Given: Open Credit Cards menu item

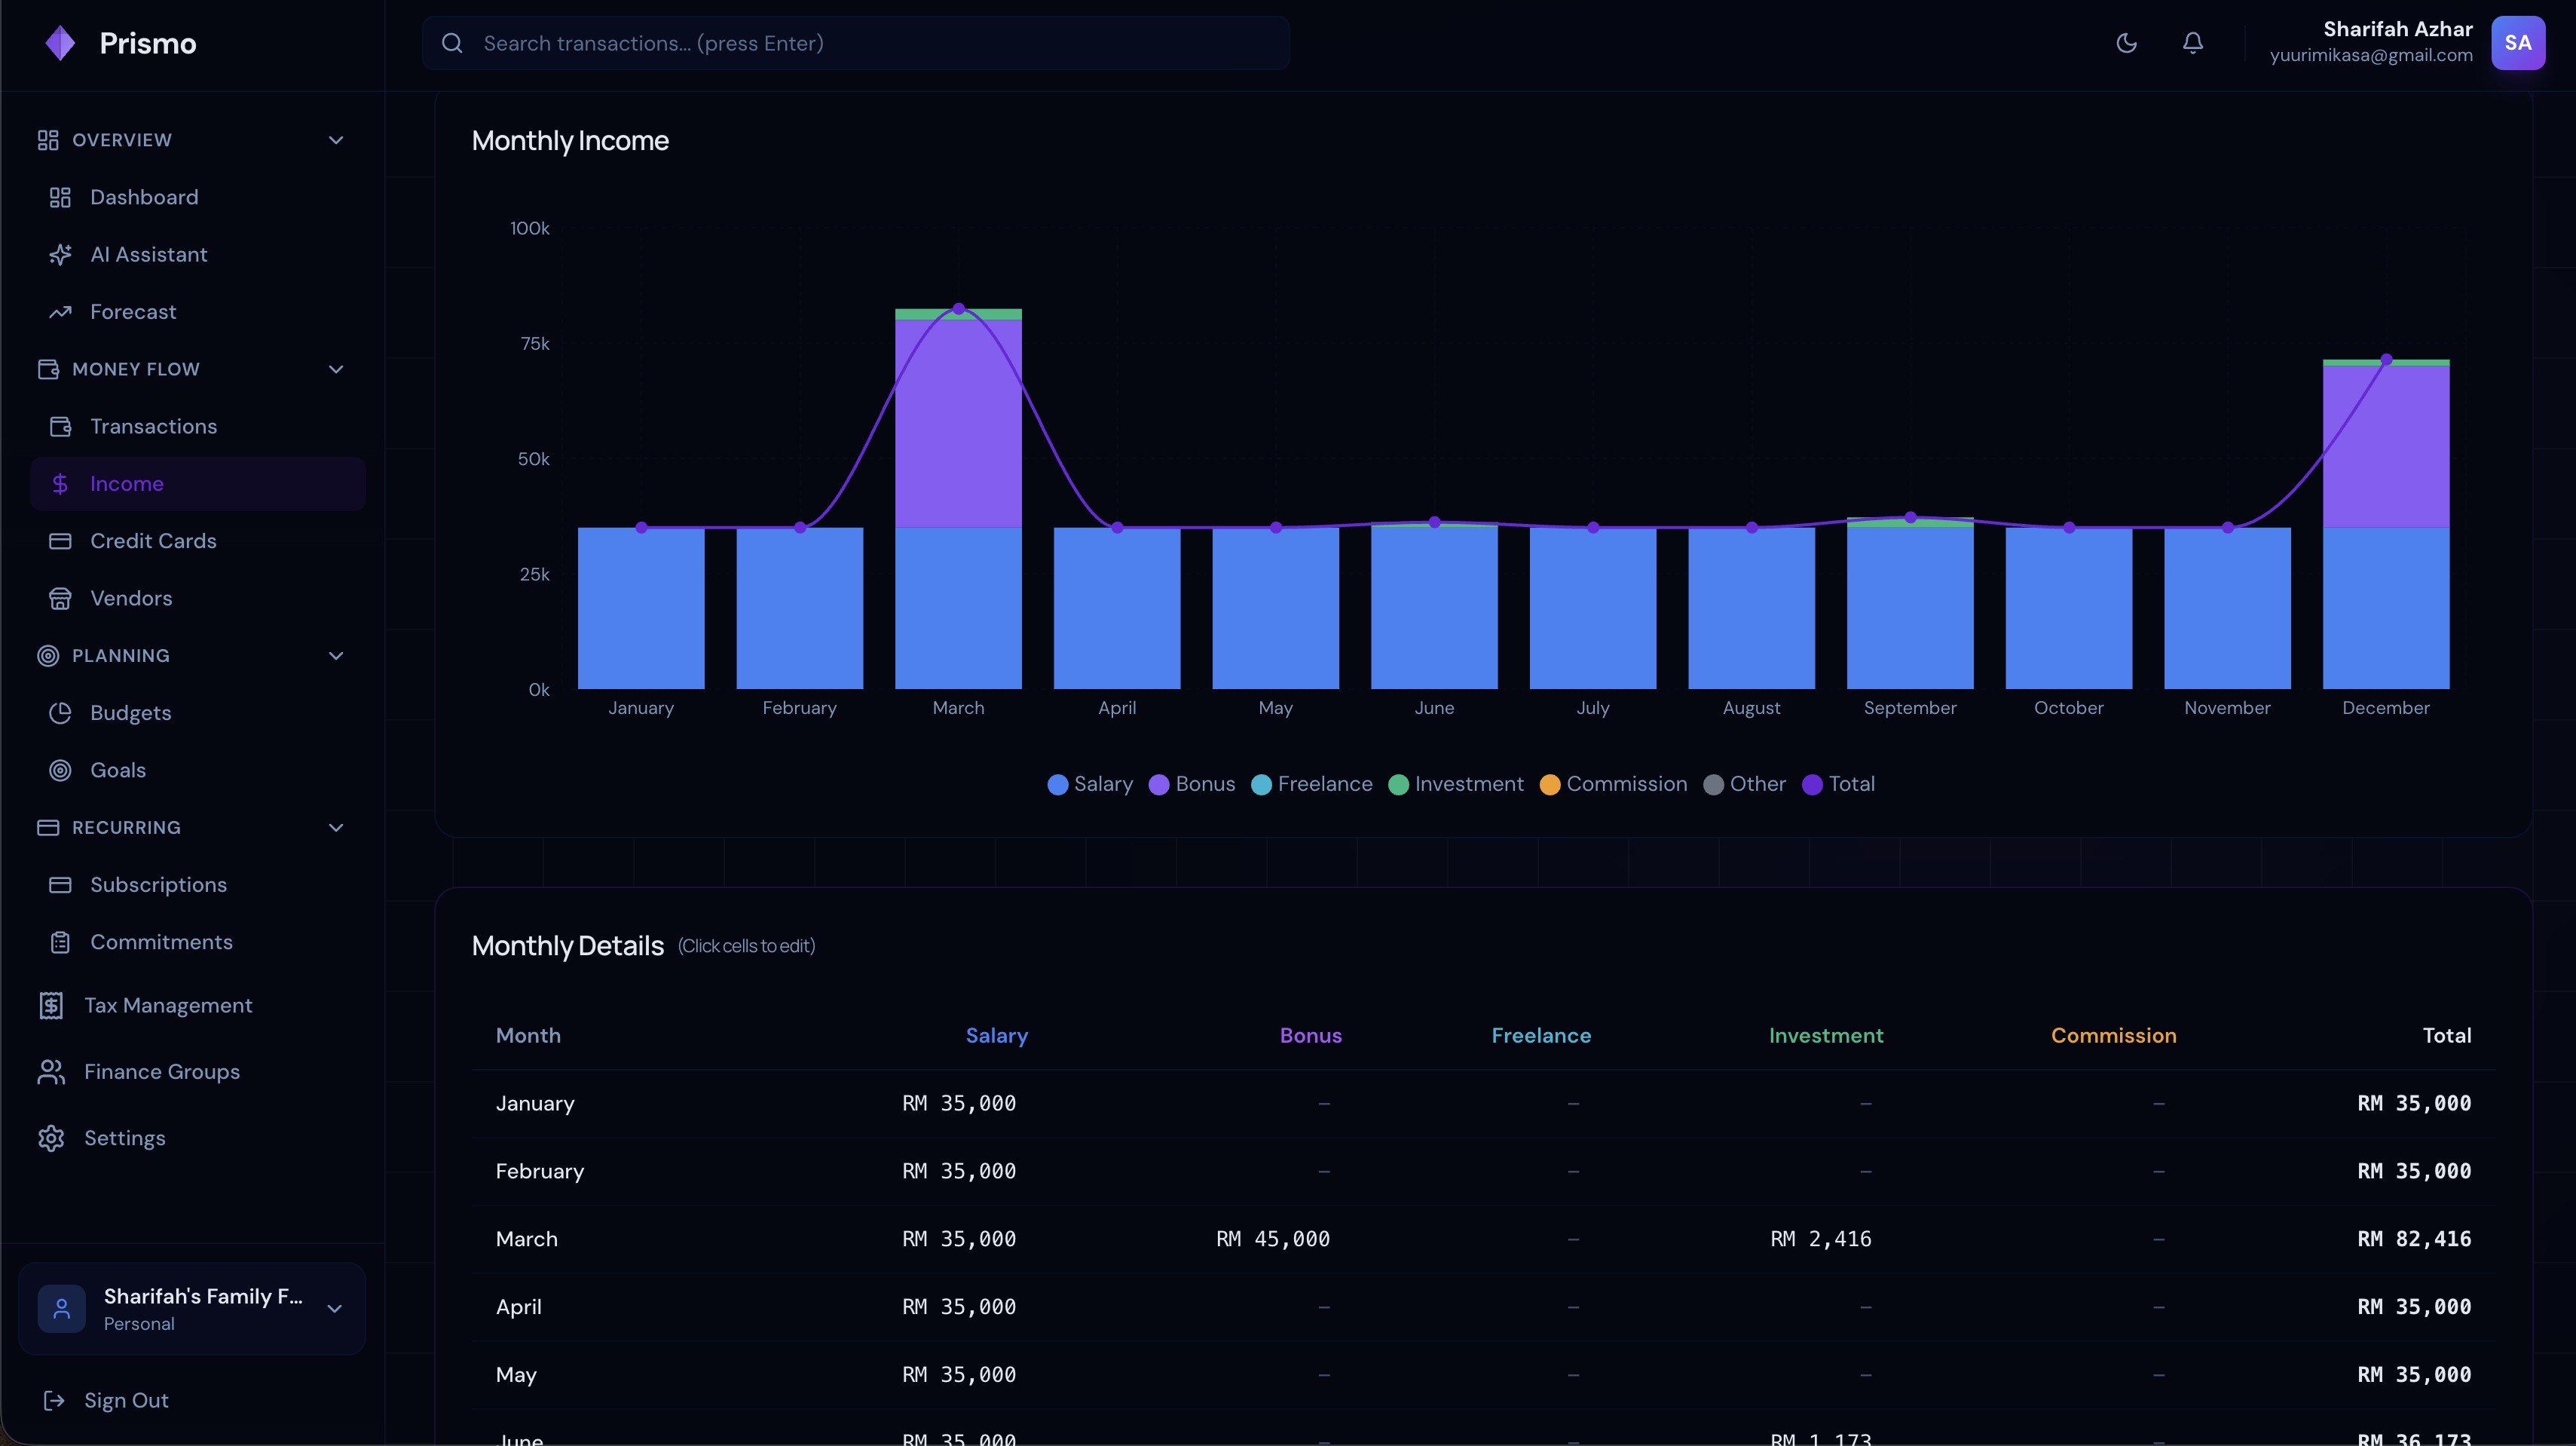Looking at the screenshot, I should tap(153, 541).
